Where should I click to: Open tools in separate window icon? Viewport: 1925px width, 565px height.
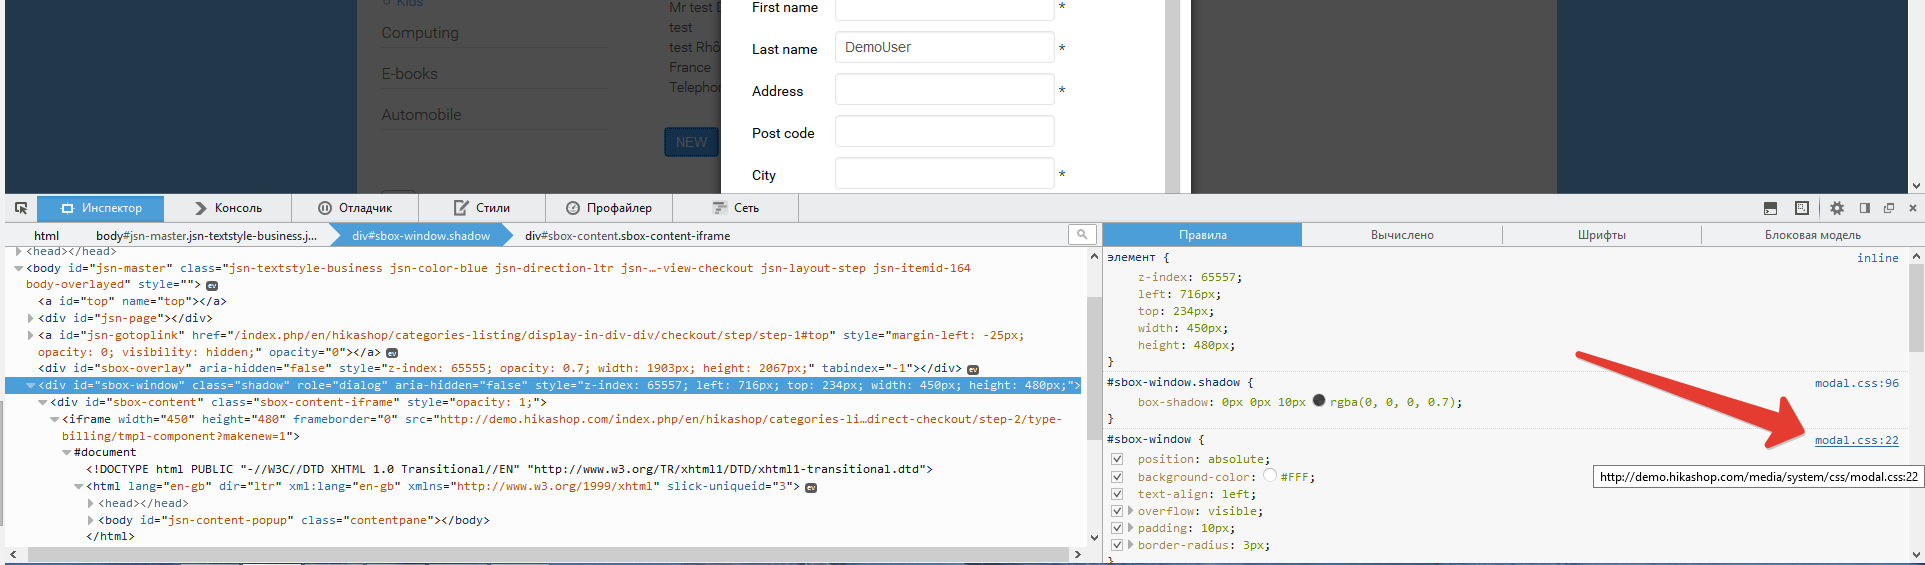click(x=1889, y=208)
